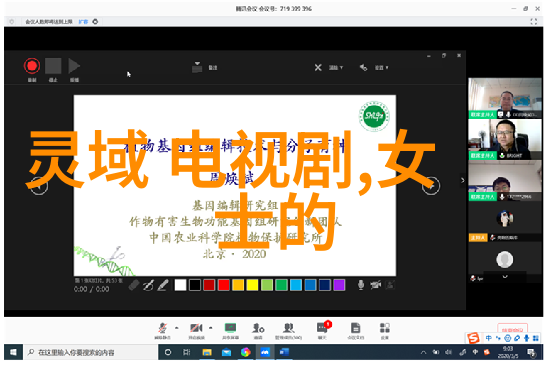Collapse the participant video side panel

tap(463, 180)
